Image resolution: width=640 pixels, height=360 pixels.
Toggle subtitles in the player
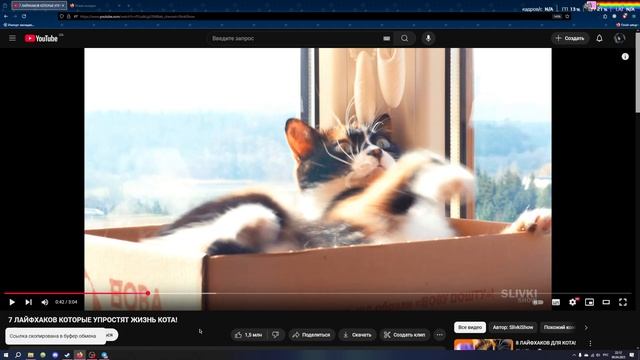click(x=556, y=302)
